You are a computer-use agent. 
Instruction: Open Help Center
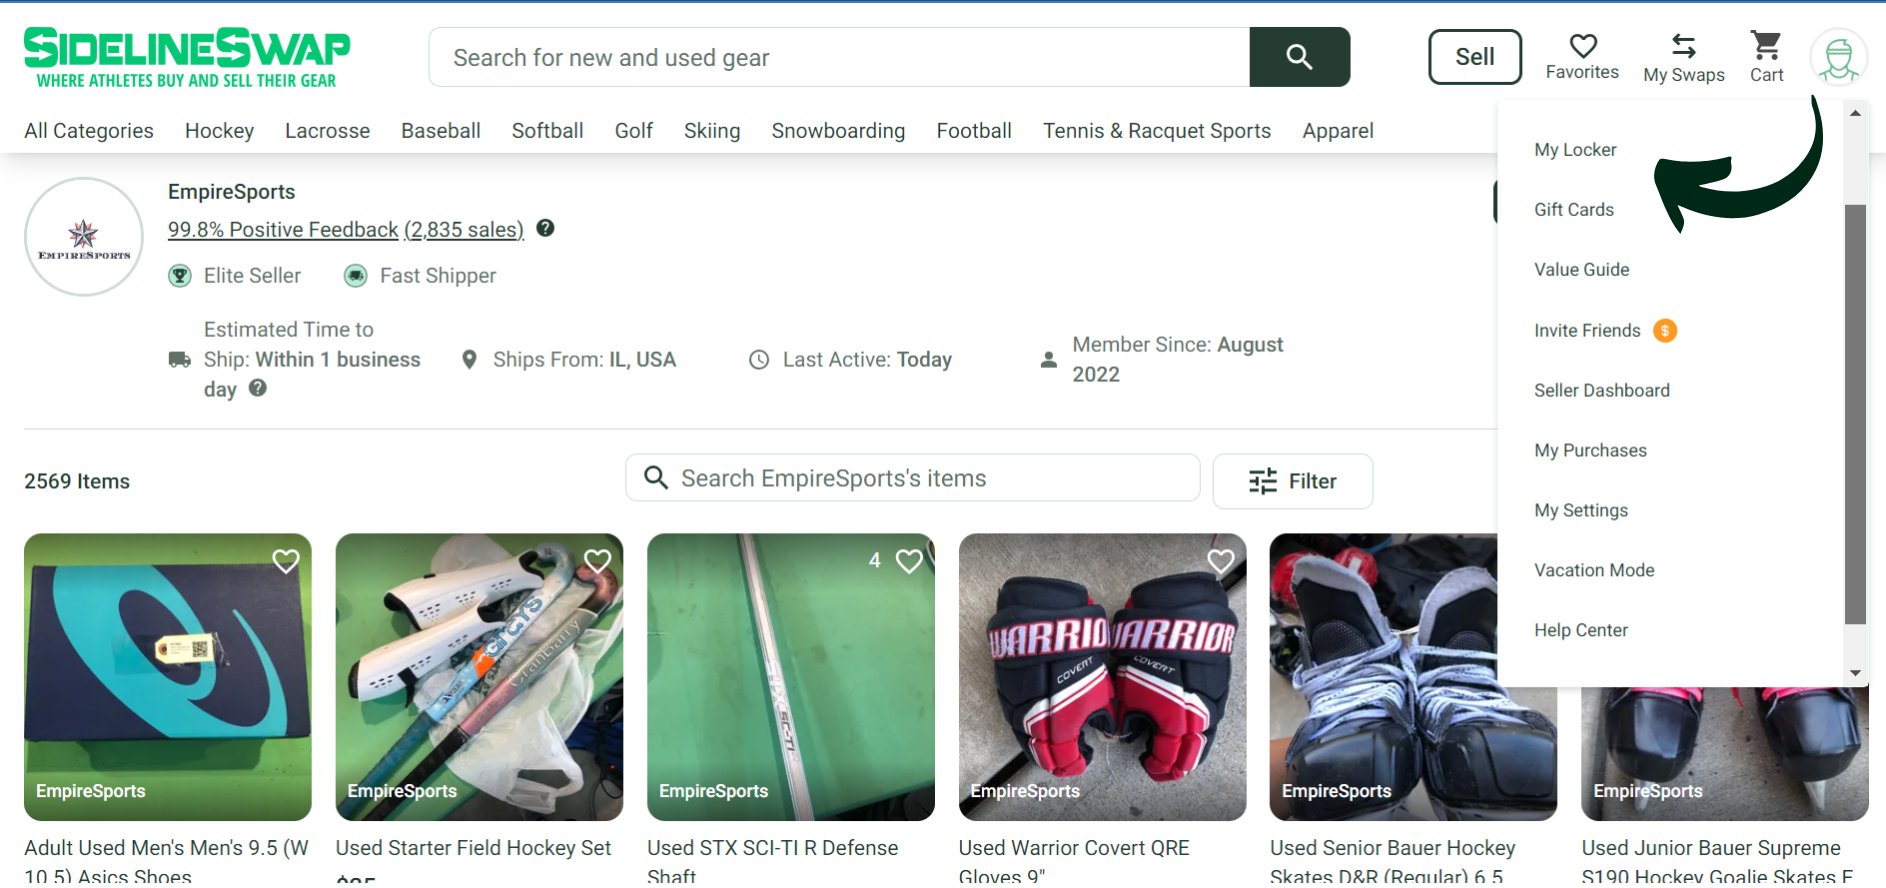click(1581, 630)
